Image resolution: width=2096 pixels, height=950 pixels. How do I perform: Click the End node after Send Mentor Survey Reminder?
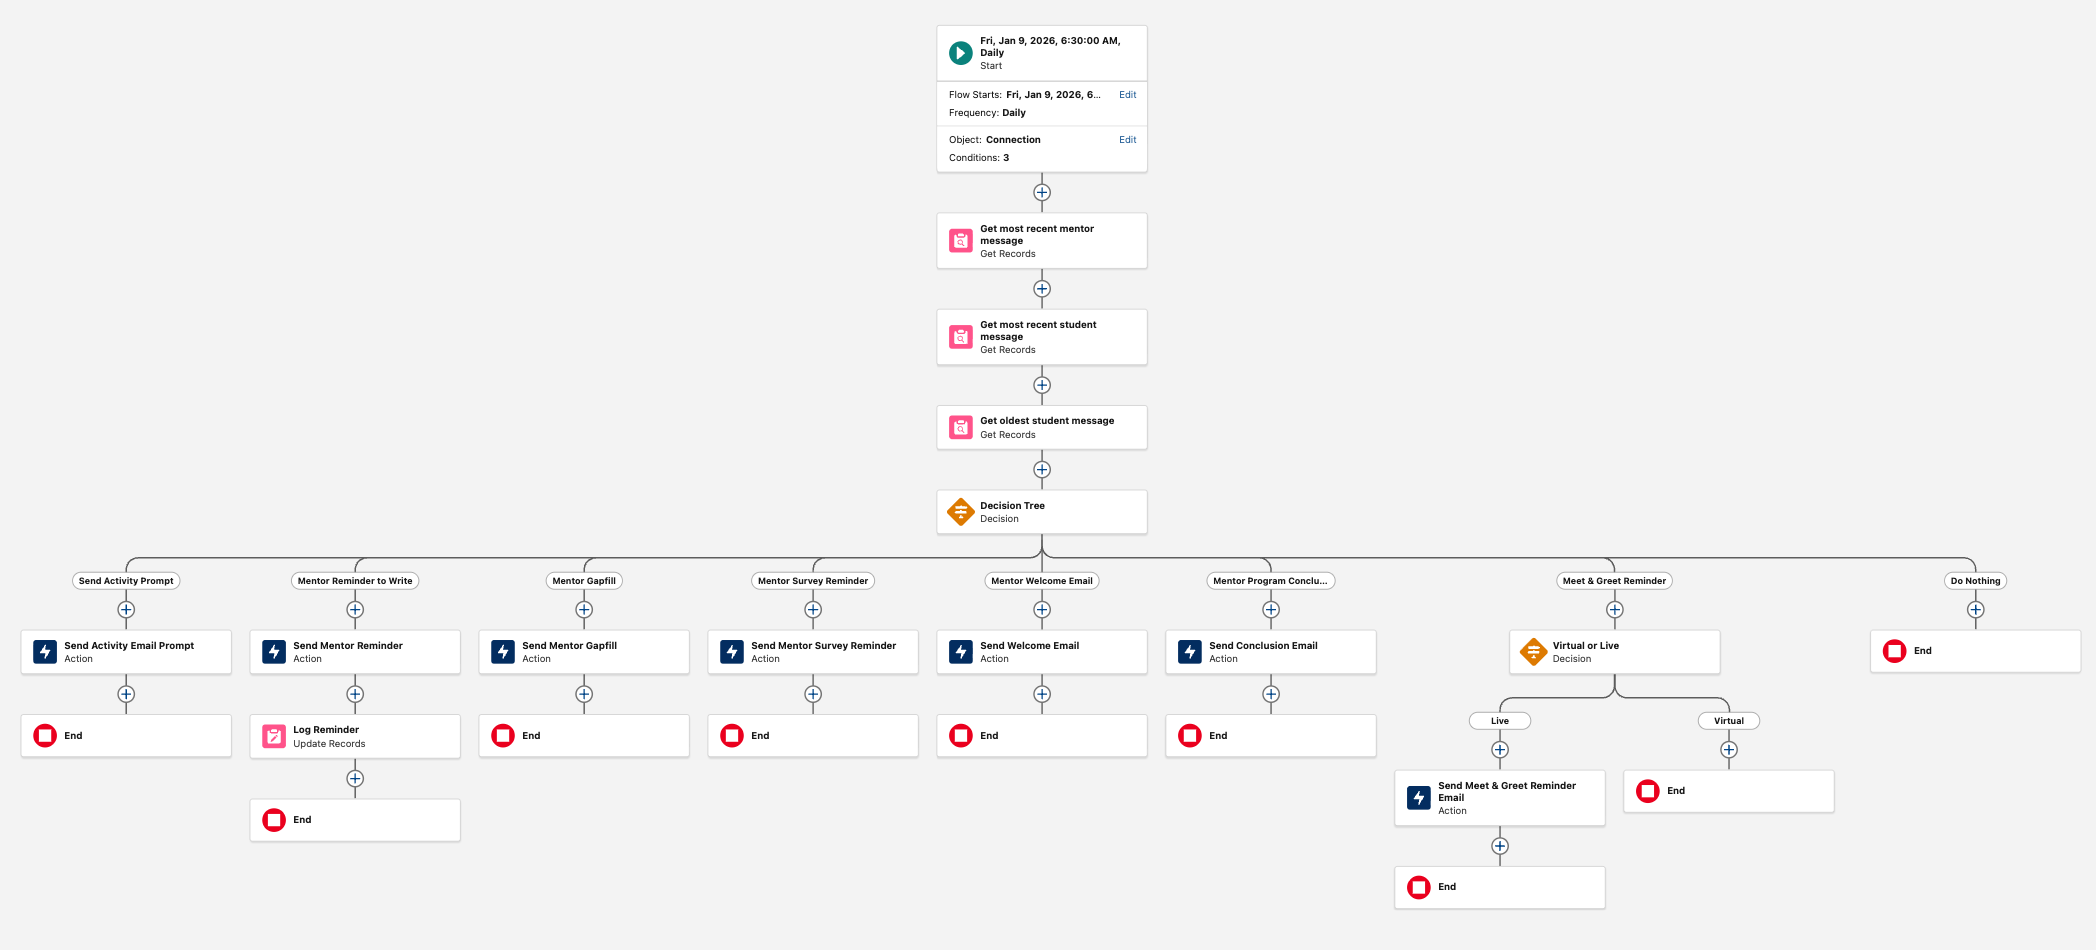[734, 735]
